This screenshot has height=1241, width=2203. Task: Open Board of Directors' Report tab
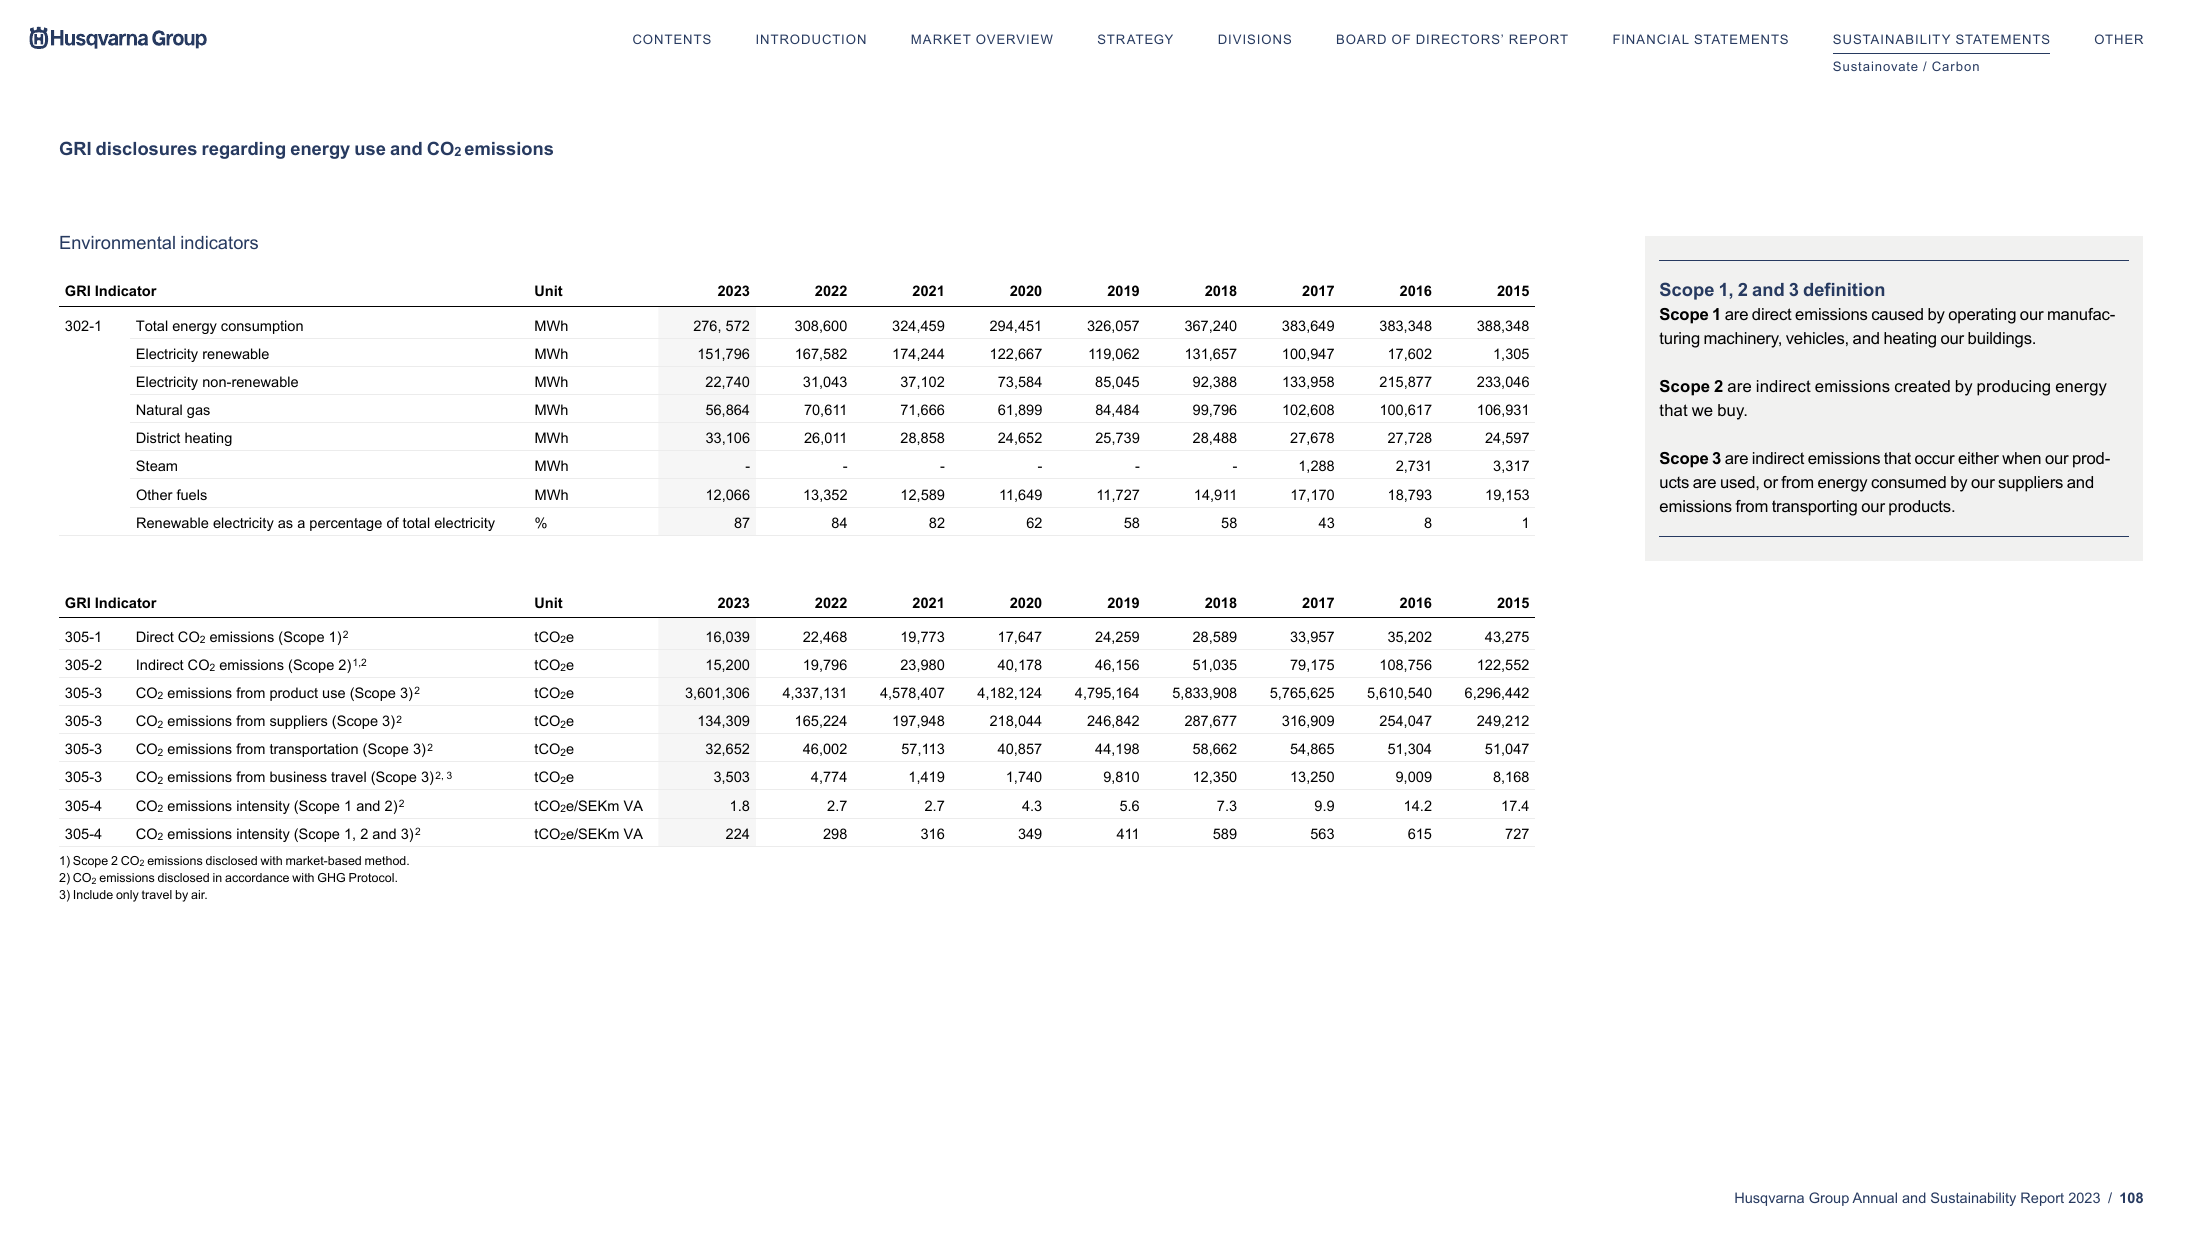(1452, 40)
